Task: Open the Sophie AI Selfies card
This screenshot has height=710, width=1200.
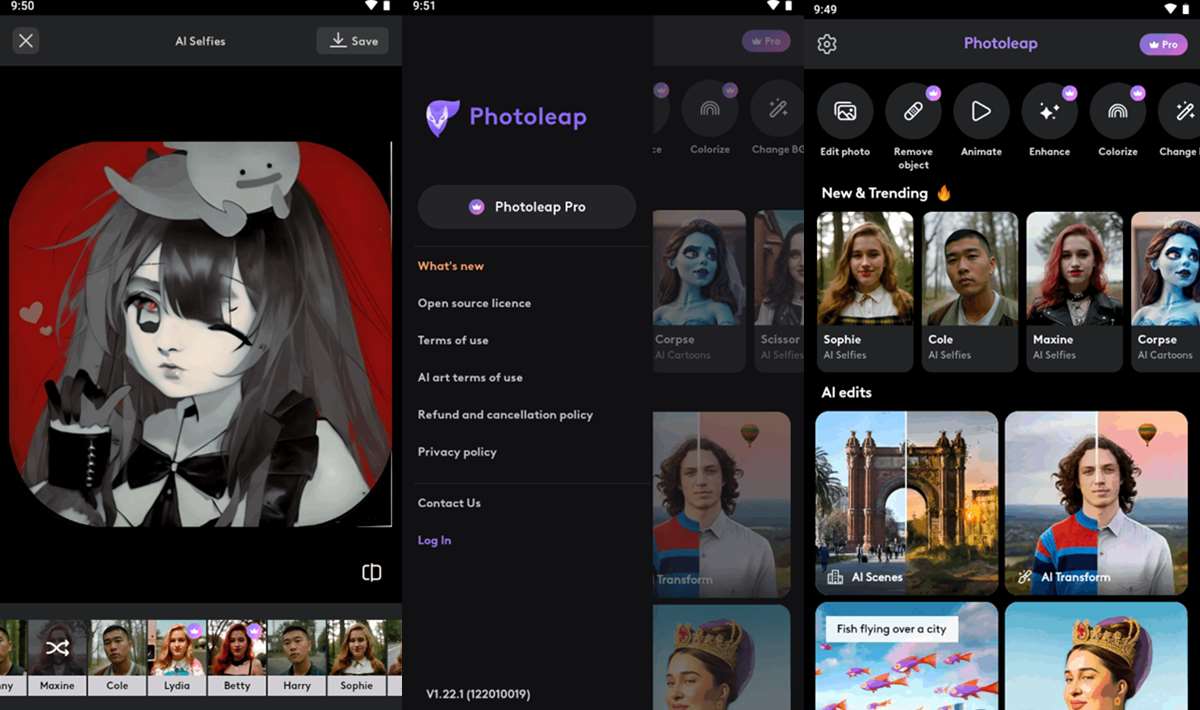Action: tap(865, 290)
